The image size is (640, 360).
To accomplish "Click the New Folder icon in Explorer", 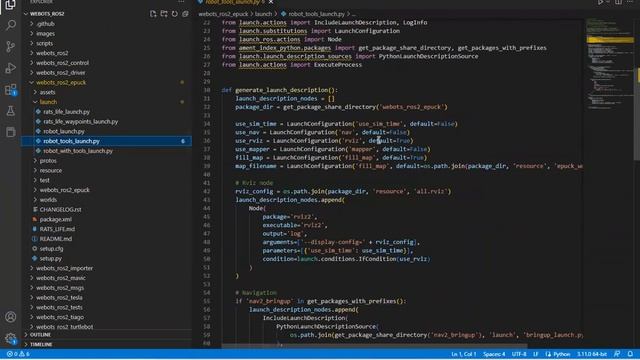I will click(164, 14).
